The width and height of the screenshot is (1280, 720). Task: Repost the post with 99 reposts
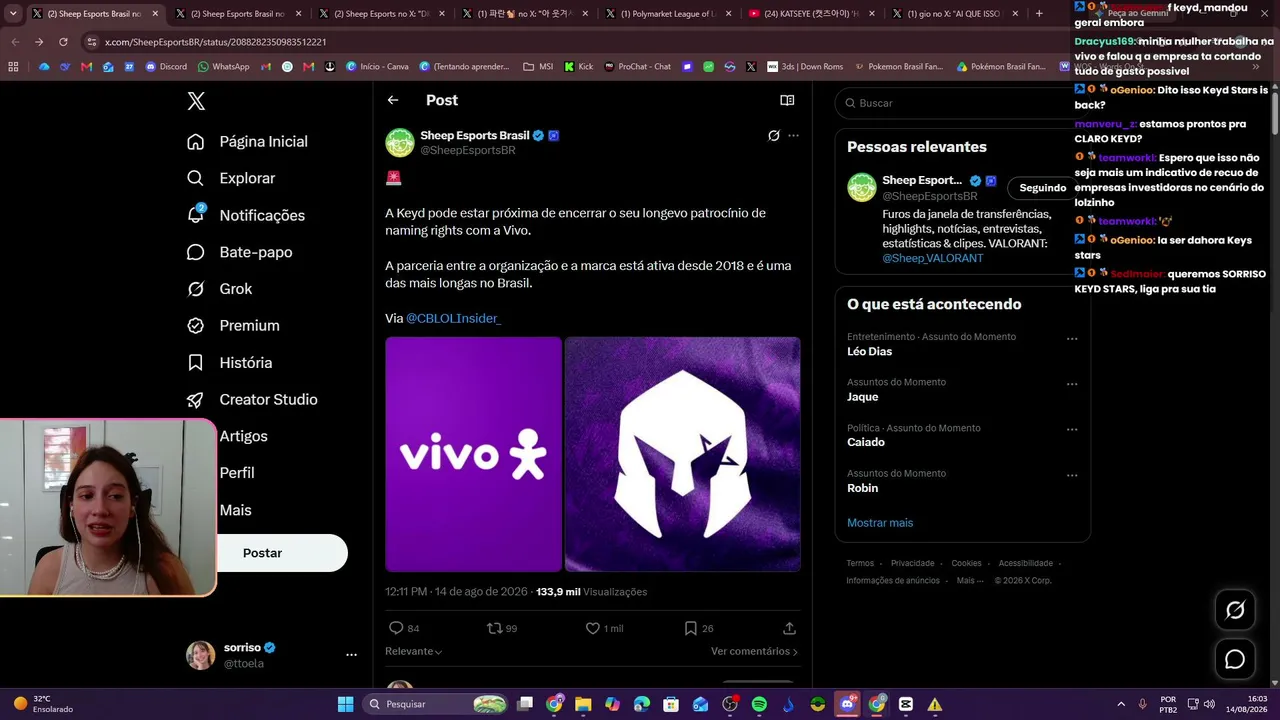(x=494, y=628)
